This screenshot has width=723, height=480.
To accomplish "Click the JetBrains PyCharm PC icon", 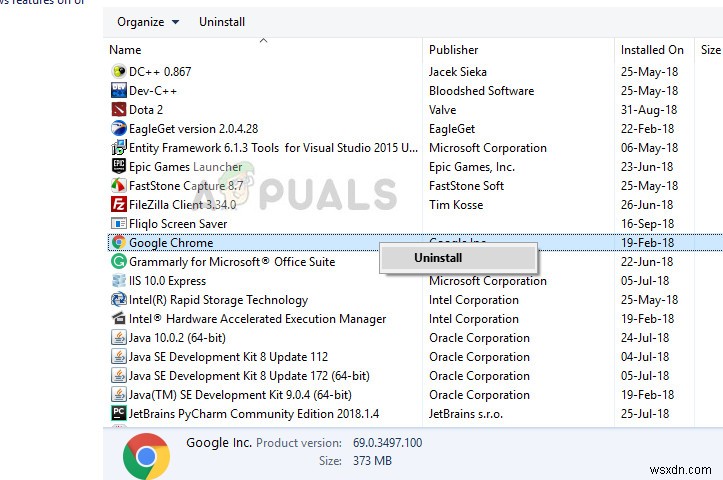I will pyautogui.click(x=119, y=413).
